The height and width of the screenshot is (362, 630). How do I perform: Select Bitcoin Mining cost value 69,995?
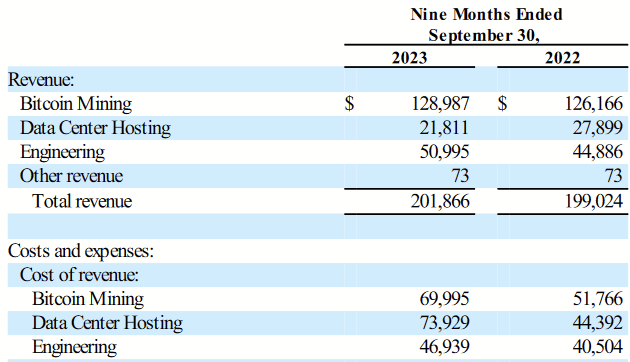(444, 299)
